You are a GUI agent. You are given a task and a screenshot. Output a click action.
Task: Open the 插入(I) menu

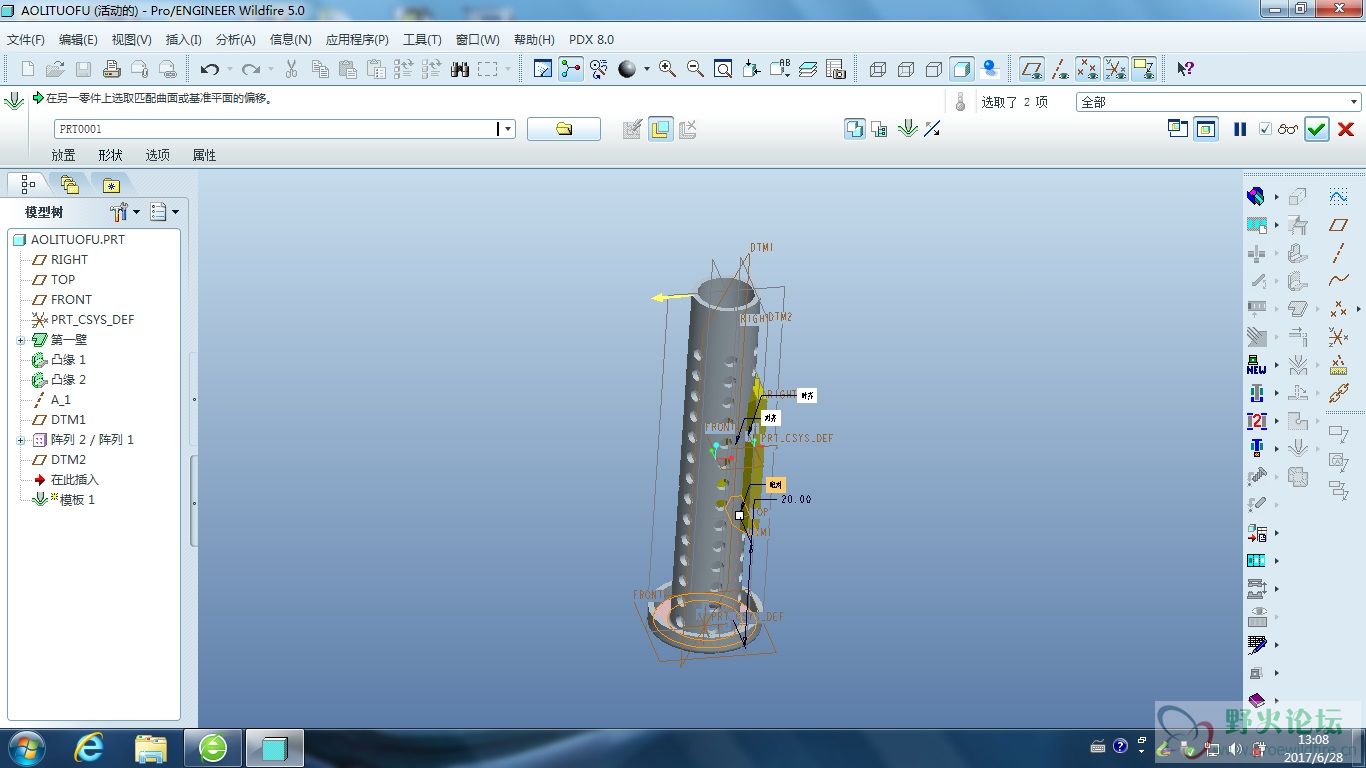[183, 40]
